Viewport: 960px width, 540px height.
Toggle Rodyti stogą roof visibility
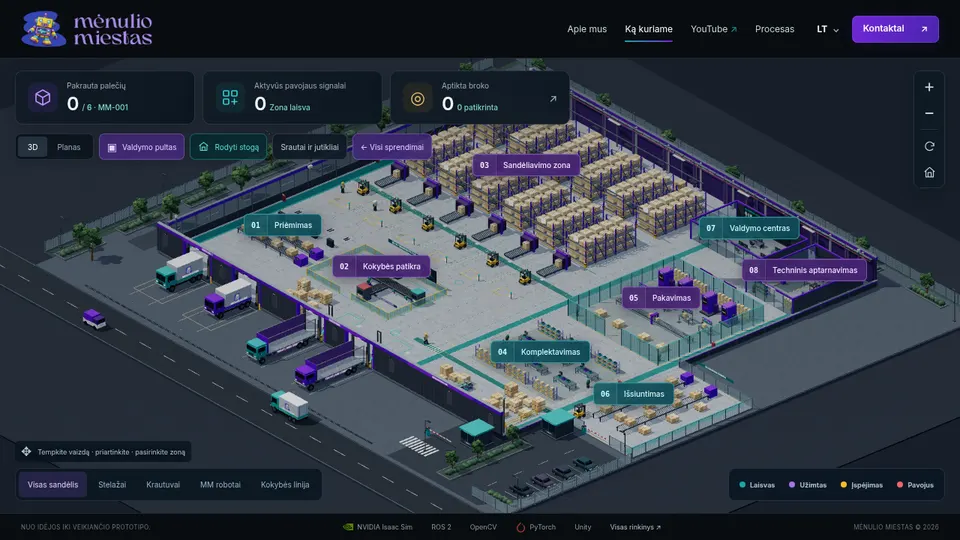(228, 147)
